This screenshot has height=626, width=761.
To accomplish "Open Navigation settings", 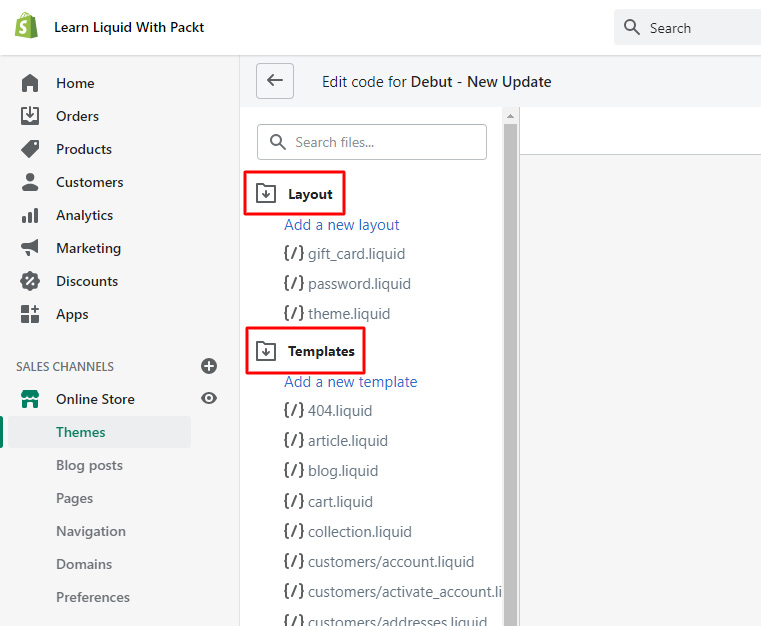I will click(x=91, y=531).
